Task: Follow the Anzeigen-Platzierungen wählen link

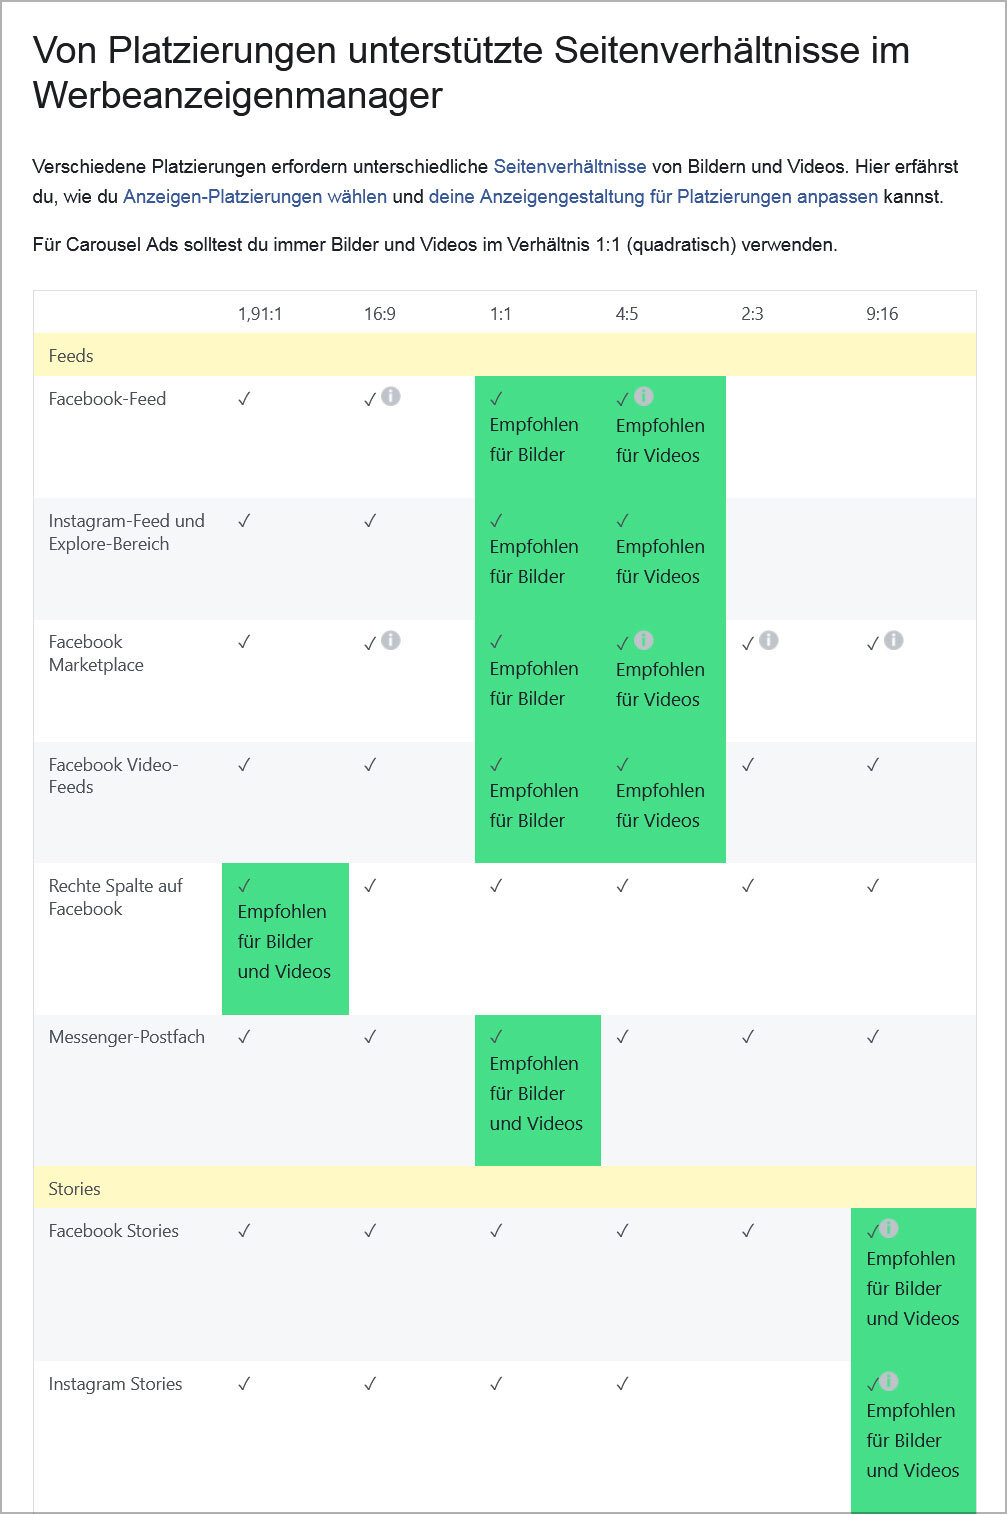Action: click(x=255, y=197)
